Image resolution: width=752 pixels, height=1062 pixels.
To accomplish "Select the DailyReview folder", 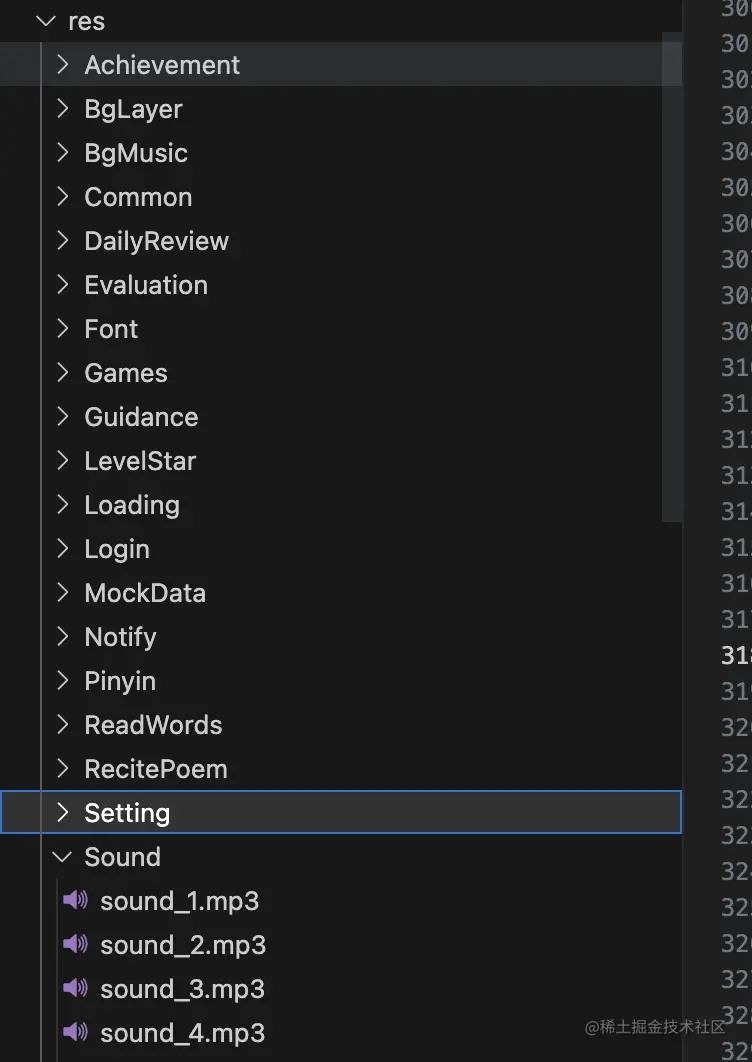I will pyautogui.click(x=156, y=240).
